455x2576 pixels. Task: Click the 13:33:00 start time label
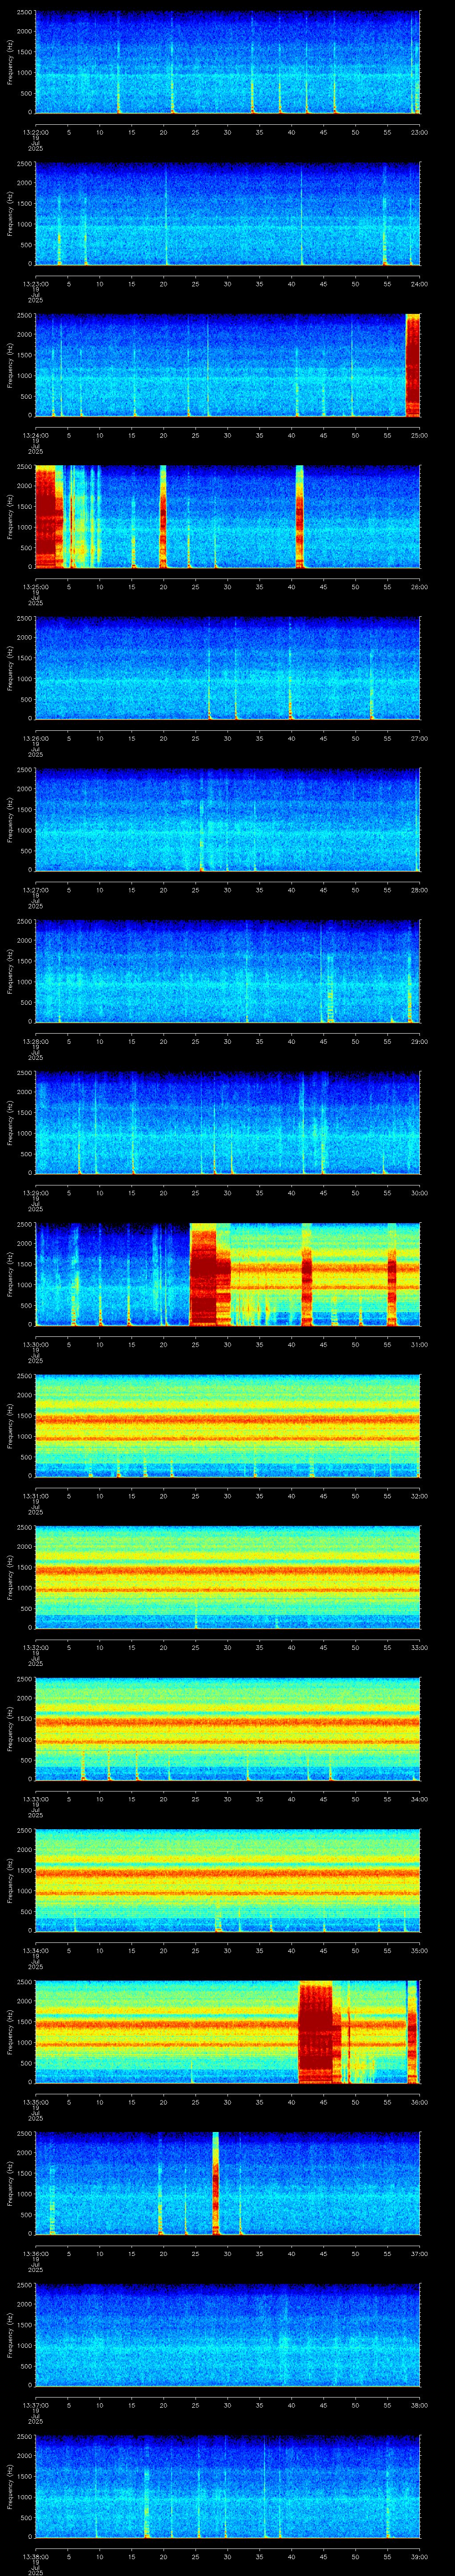35,1798
